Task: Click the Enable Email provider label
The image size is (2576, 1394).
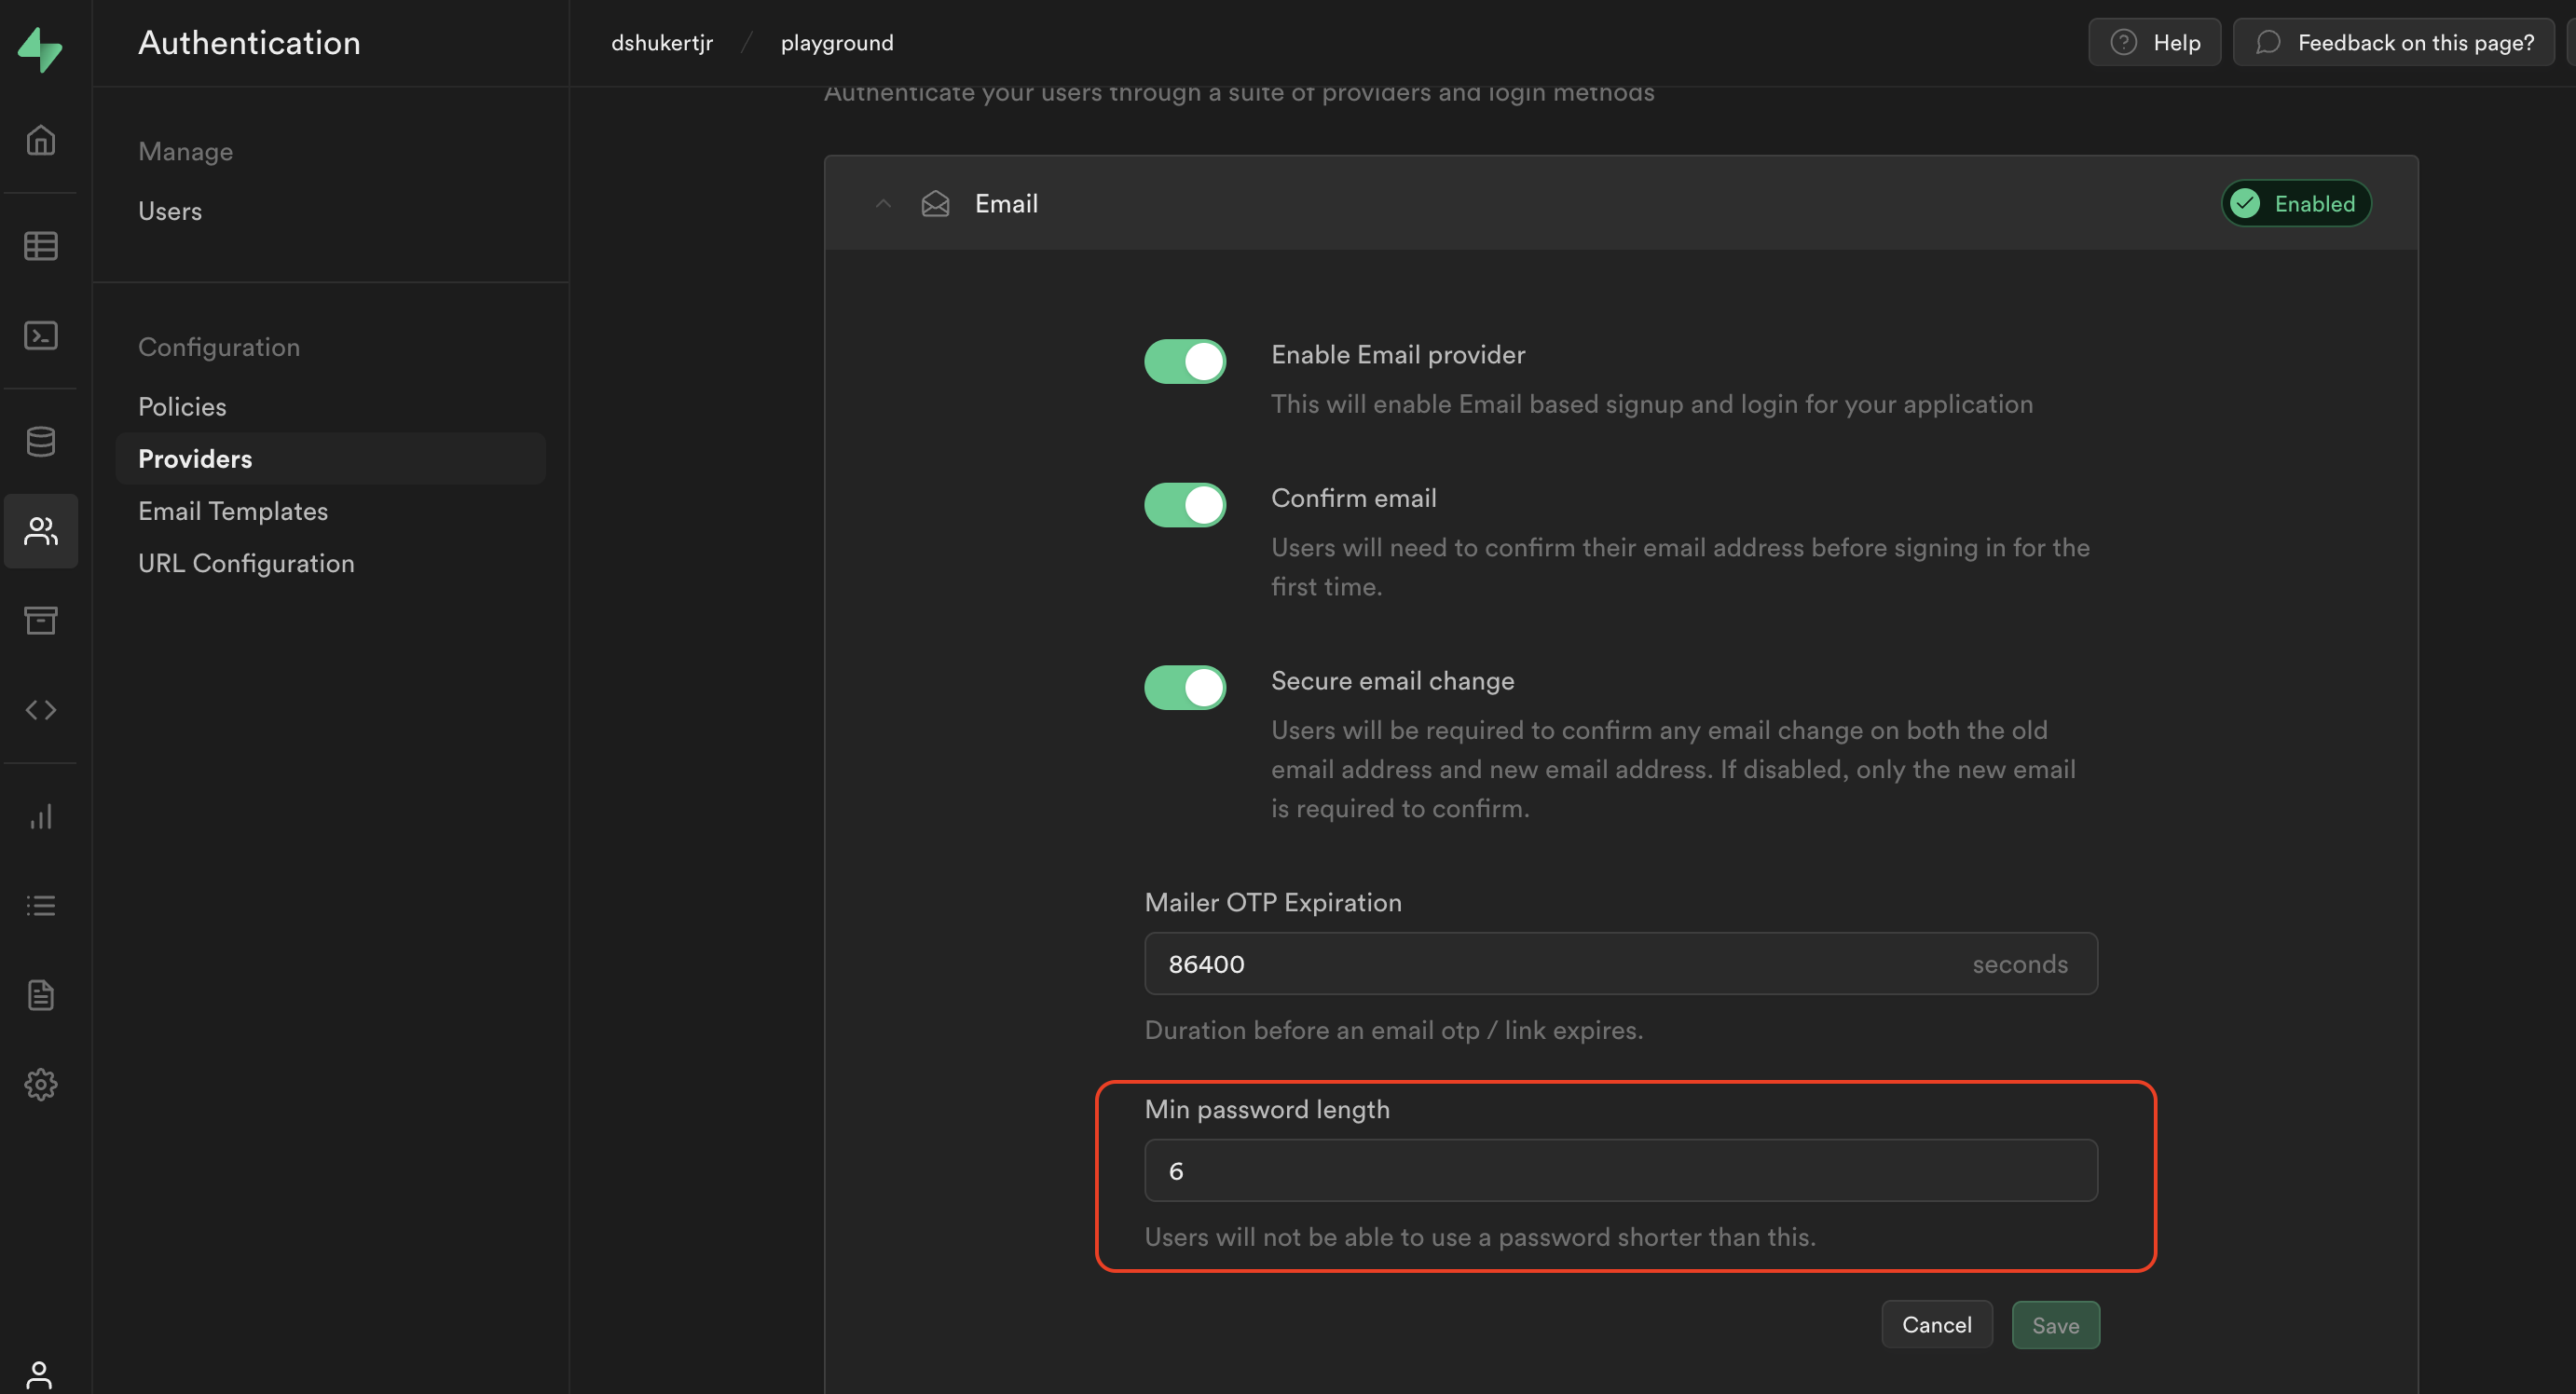Action: click(1397, 354)
